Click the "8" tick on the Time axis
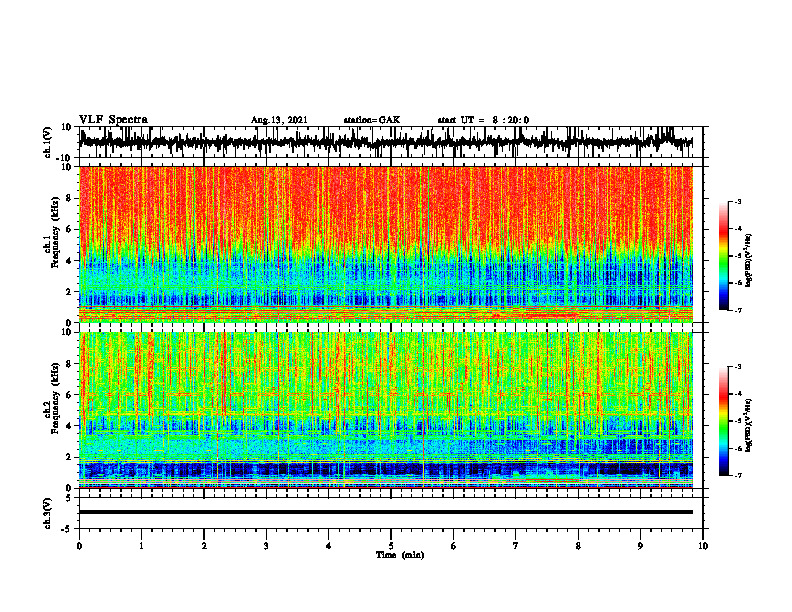 578,546
